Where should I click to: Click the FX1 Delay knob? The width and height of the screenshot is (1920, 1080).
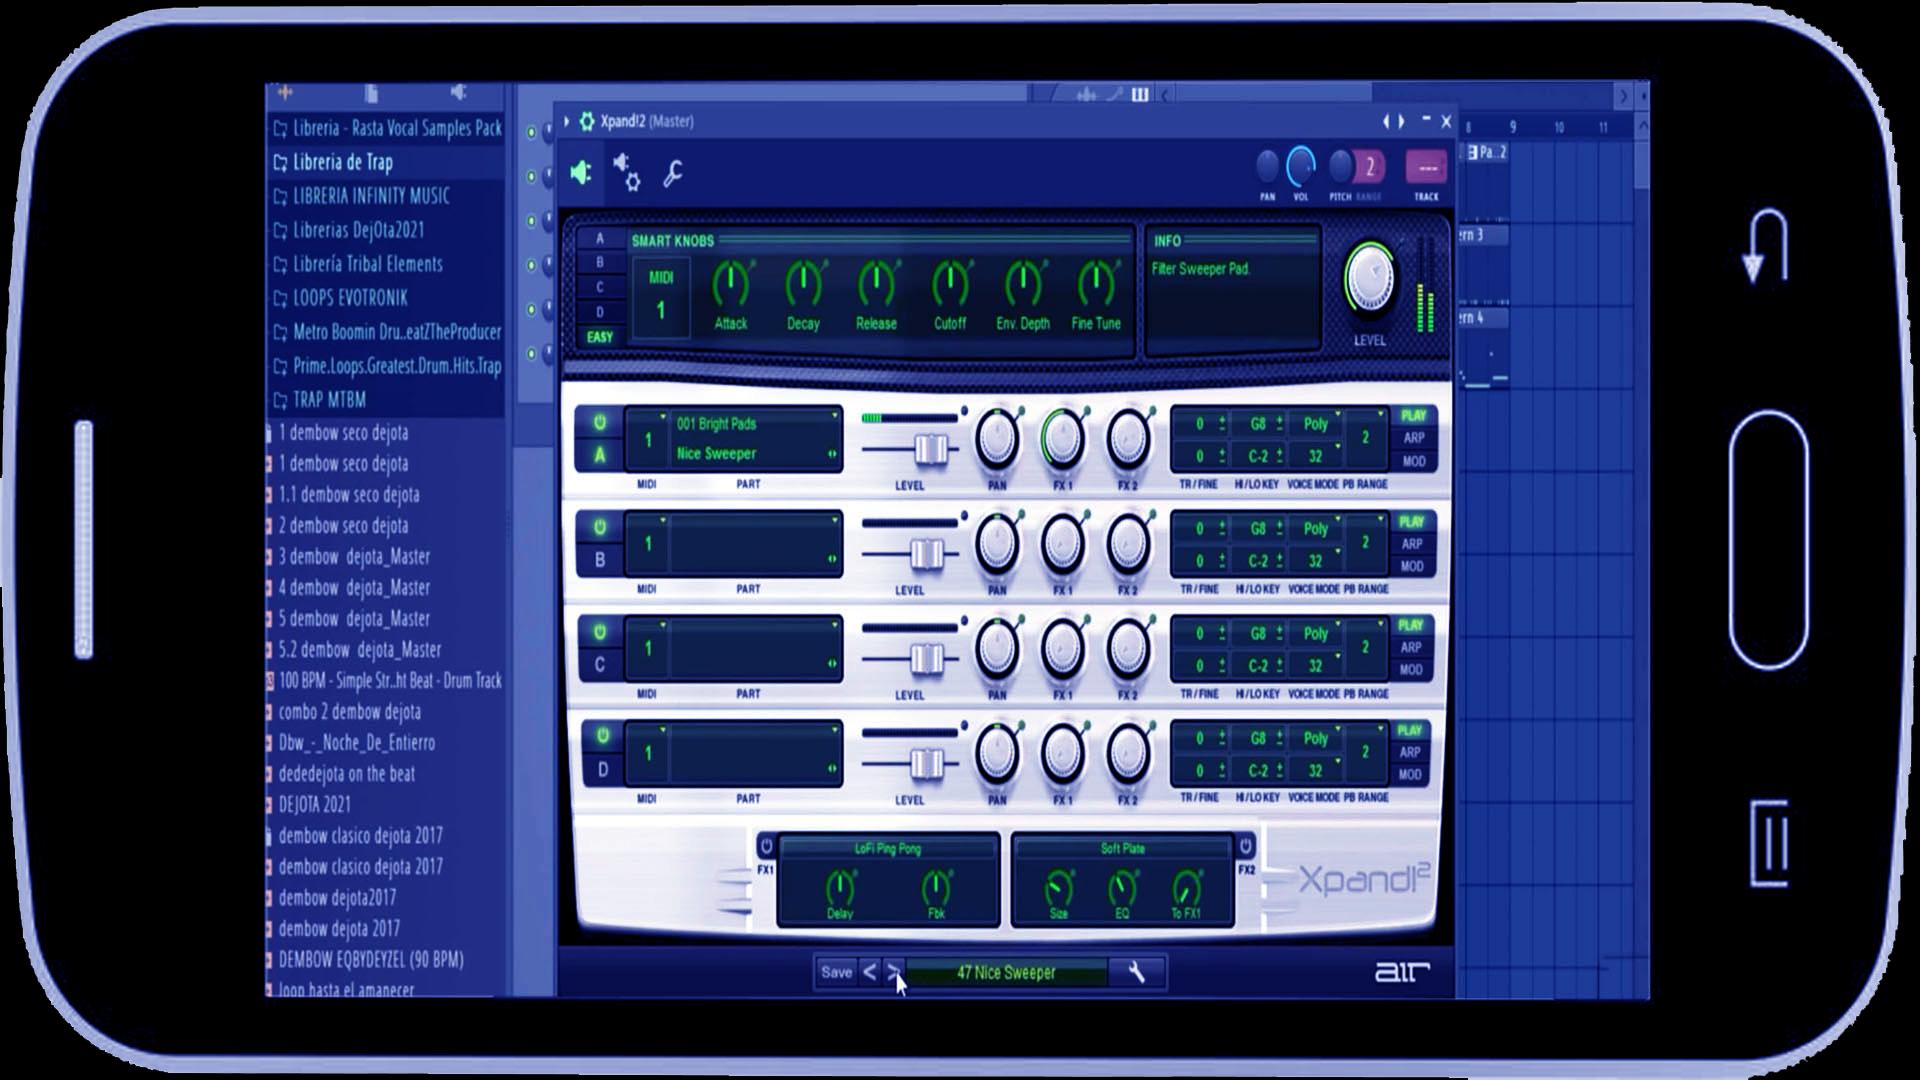click(840, 887)
